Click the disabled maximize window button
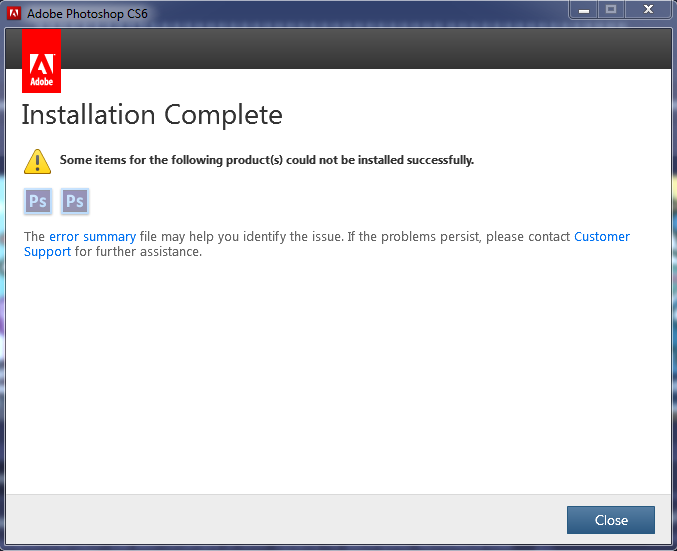 pyautogui.click(x=611, y=10)
